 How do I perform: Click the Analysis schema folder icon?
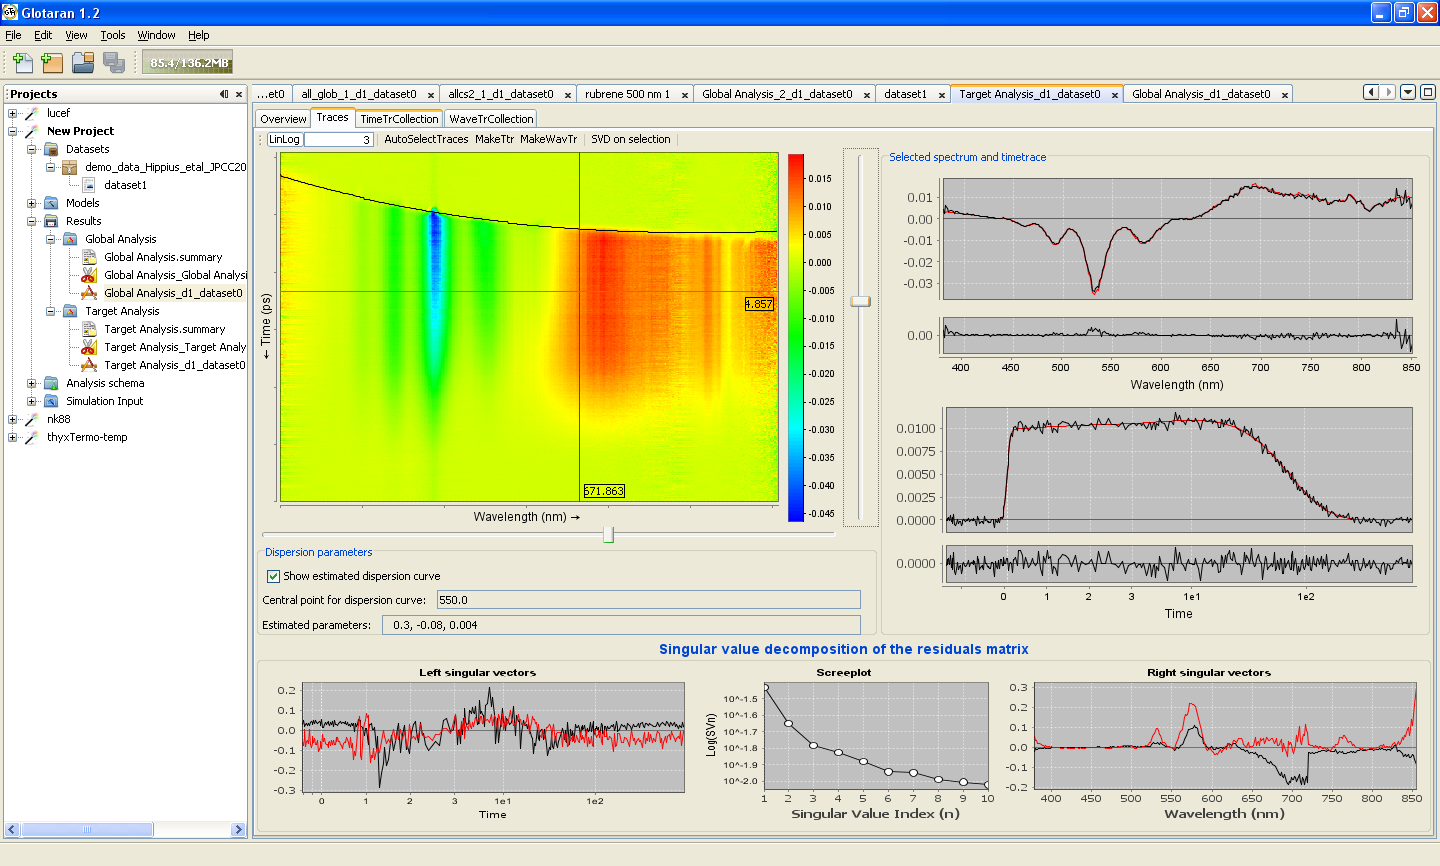(x=51, y=383)
